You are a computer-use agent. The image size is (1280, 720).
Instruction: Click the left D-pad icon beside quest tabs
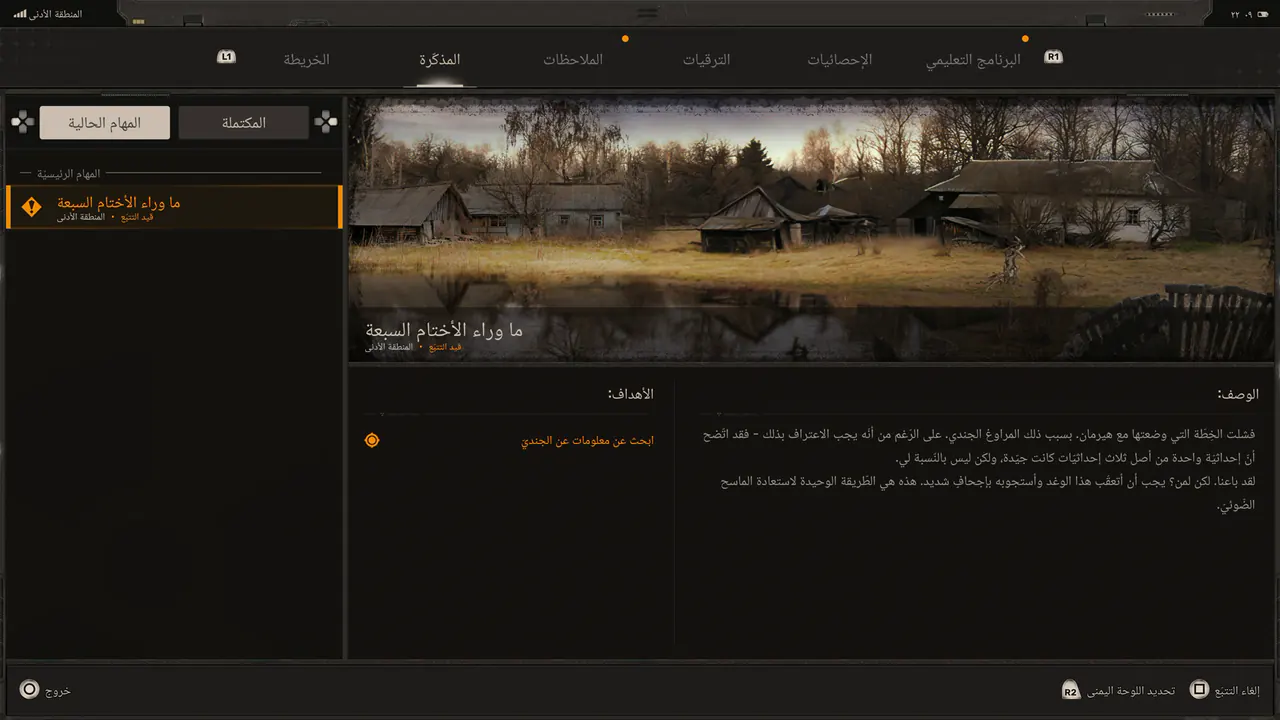click(22, 122)
